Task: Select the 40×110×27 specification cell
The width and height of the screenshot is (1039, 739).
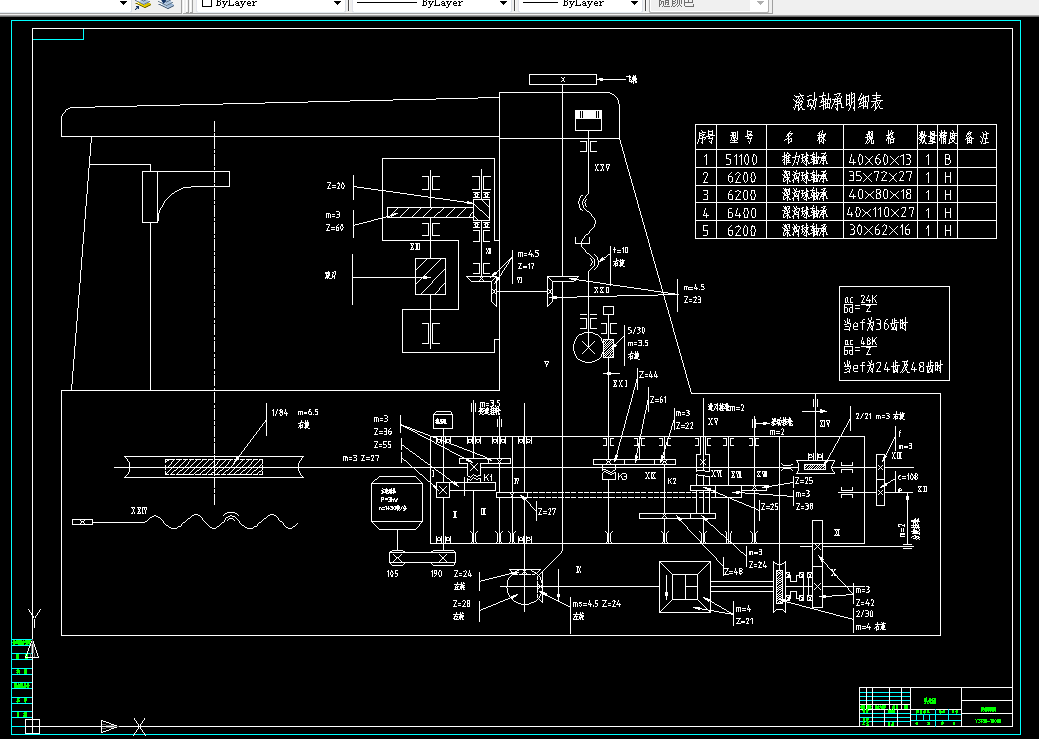Action: 881,213
